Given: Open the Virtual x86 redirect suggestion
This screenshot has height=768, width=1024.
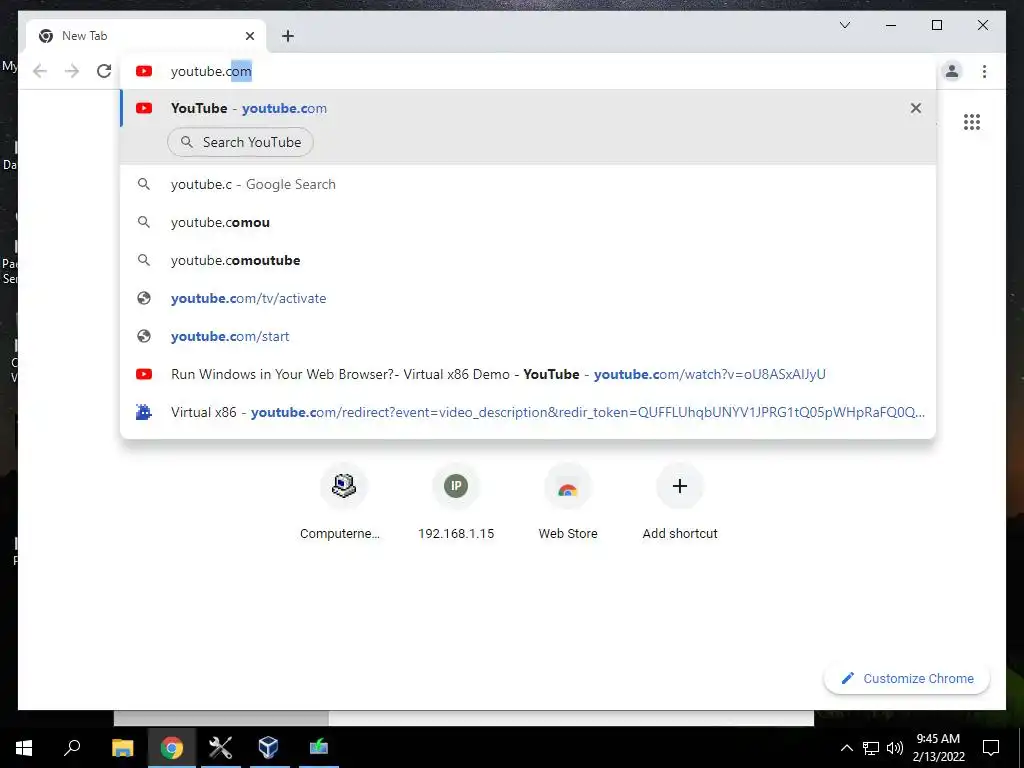Looking at the screenshot, I should click(528, 412).
